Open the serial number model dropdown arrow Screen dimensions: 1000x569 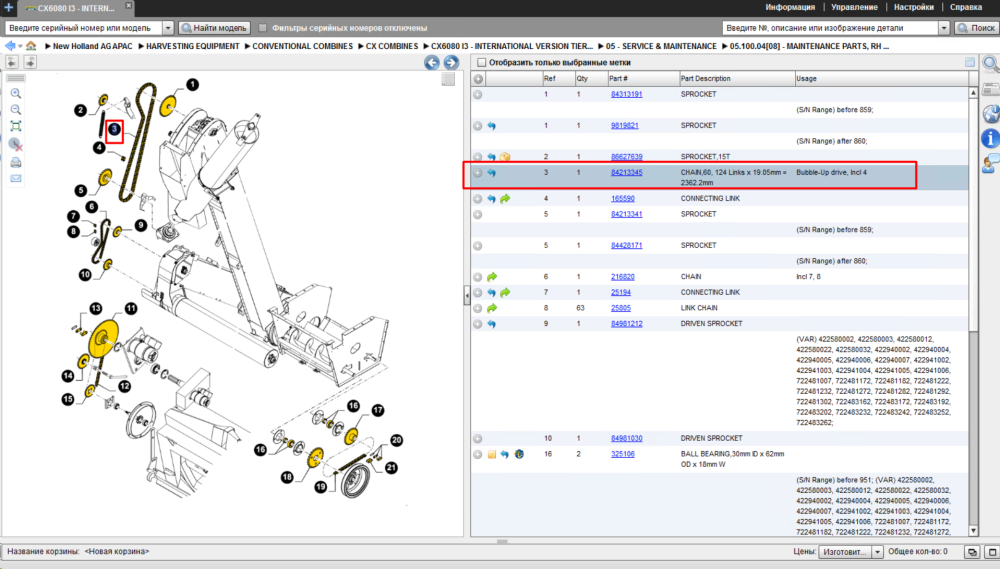(168, 28)
